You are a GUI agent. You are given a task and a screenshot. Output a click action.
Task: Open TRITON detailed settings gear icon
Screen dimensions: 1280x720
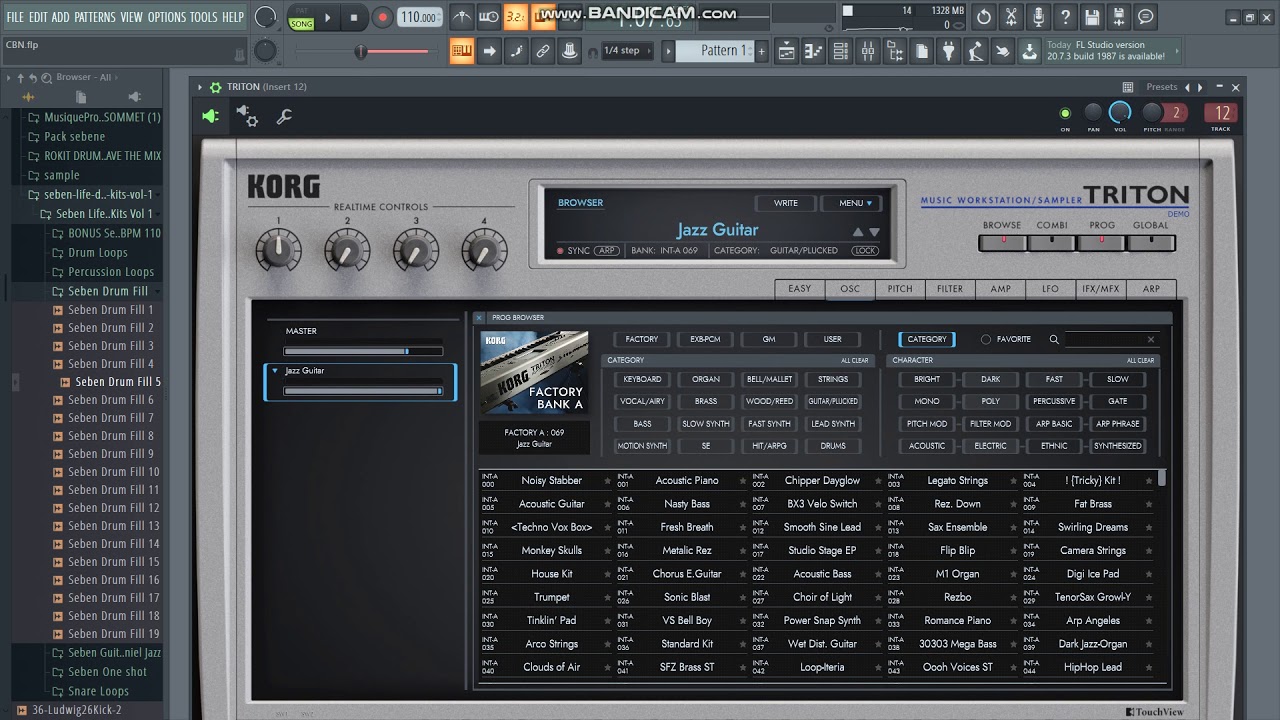click(x=247, y=117)
